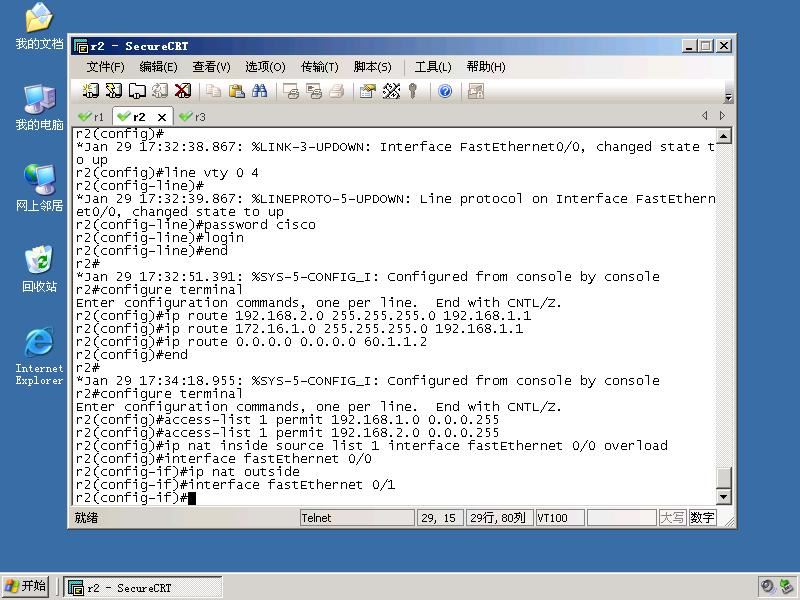Image resolution: width=800 pixels, height=600 pixels.
Task: Minimize the SecureCRT window
Action: (x=689, y=46)
